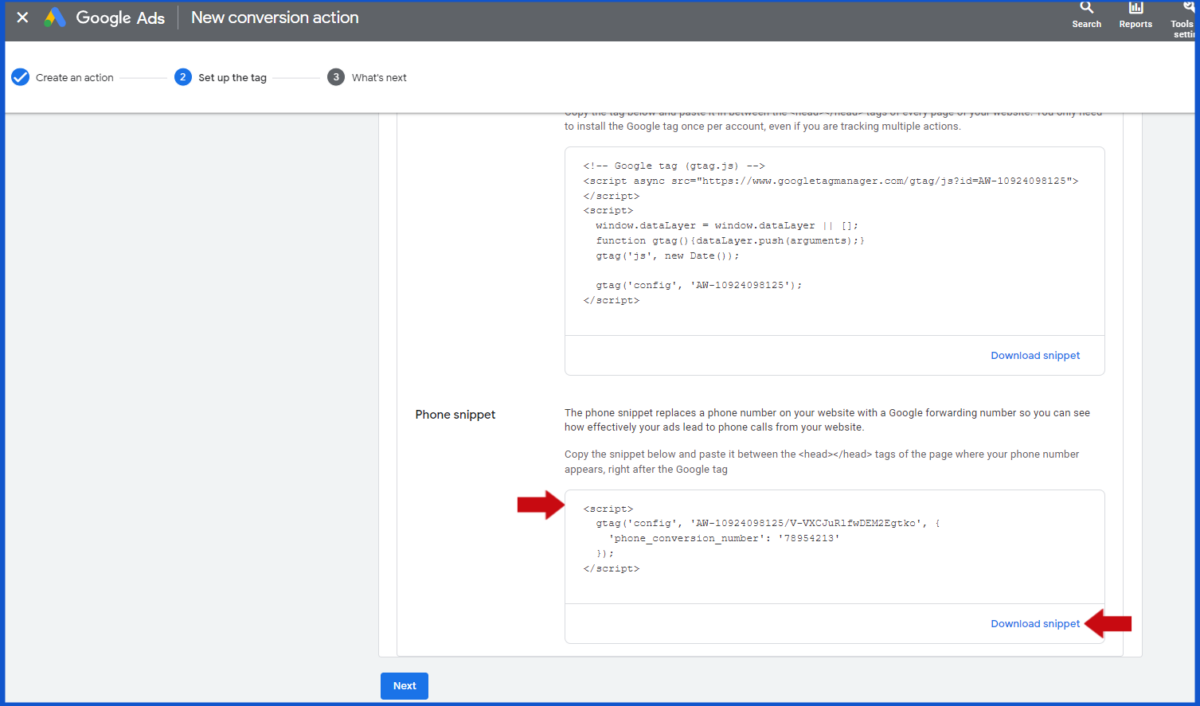Download snippet for the Google tag
Screen dimensions: 1200x706
[x=1035, y=355]
